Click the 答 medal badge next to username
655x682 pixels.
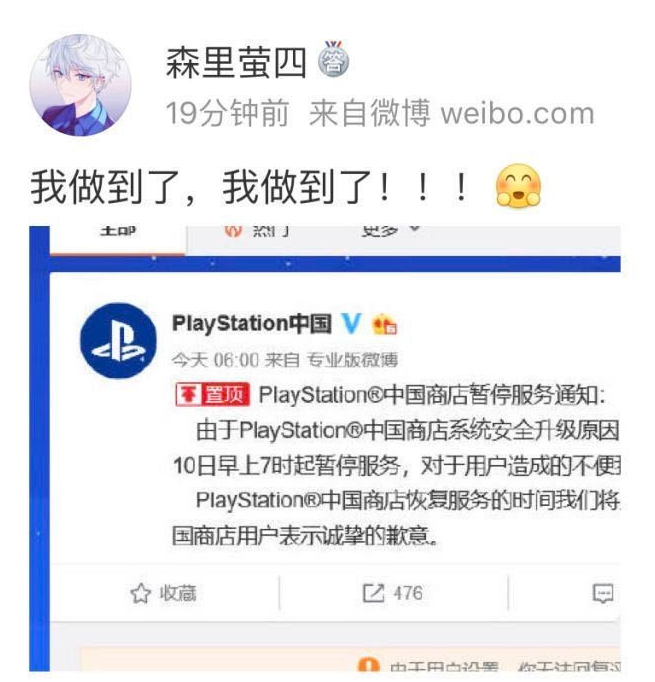pos(334,59)
